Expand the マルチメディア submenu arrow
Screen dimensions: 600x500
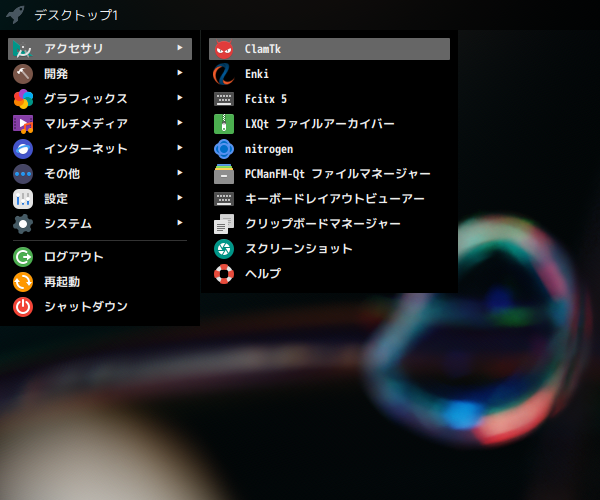point(180,122)
